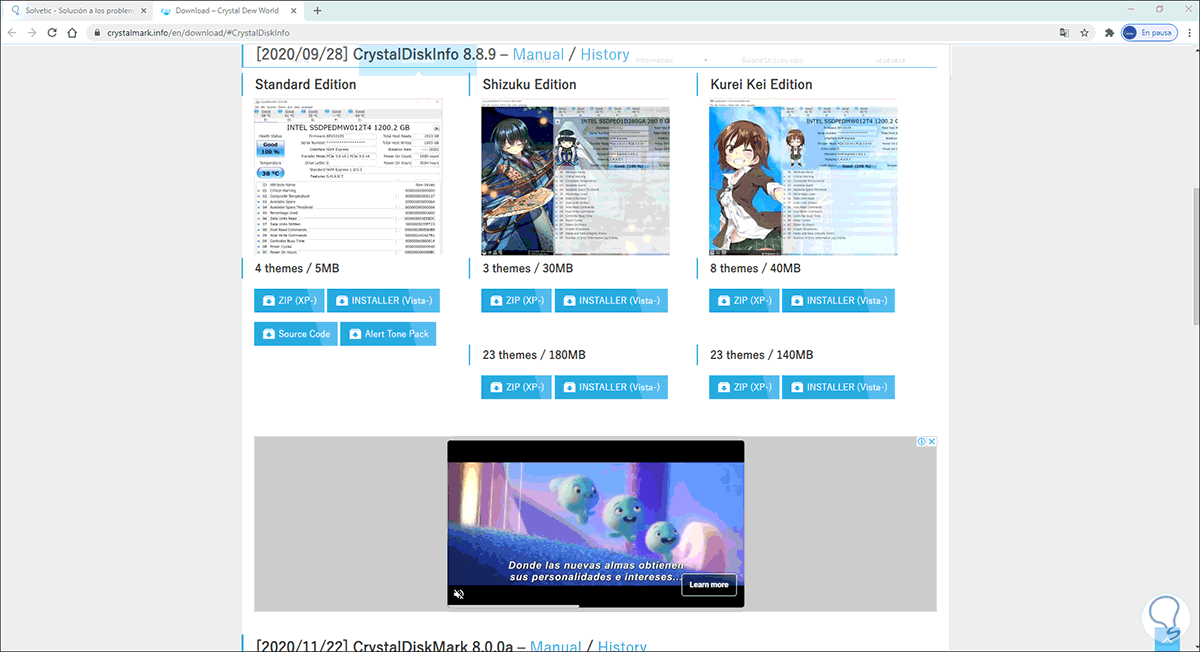Open Standard Edition screenshot thumbnail
The height and width of the screenshot is (652, 1200).
click(349, 177)
